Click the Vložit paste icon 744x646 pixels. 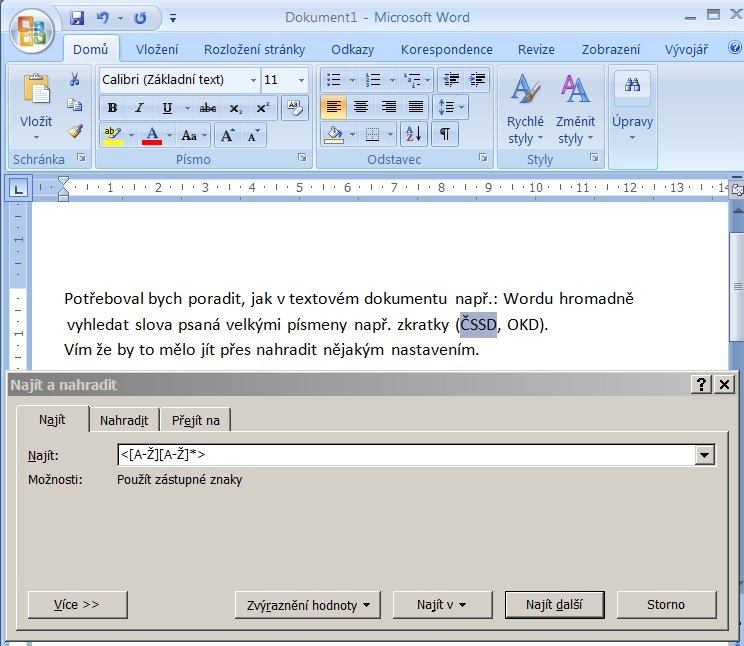point(36,88)
